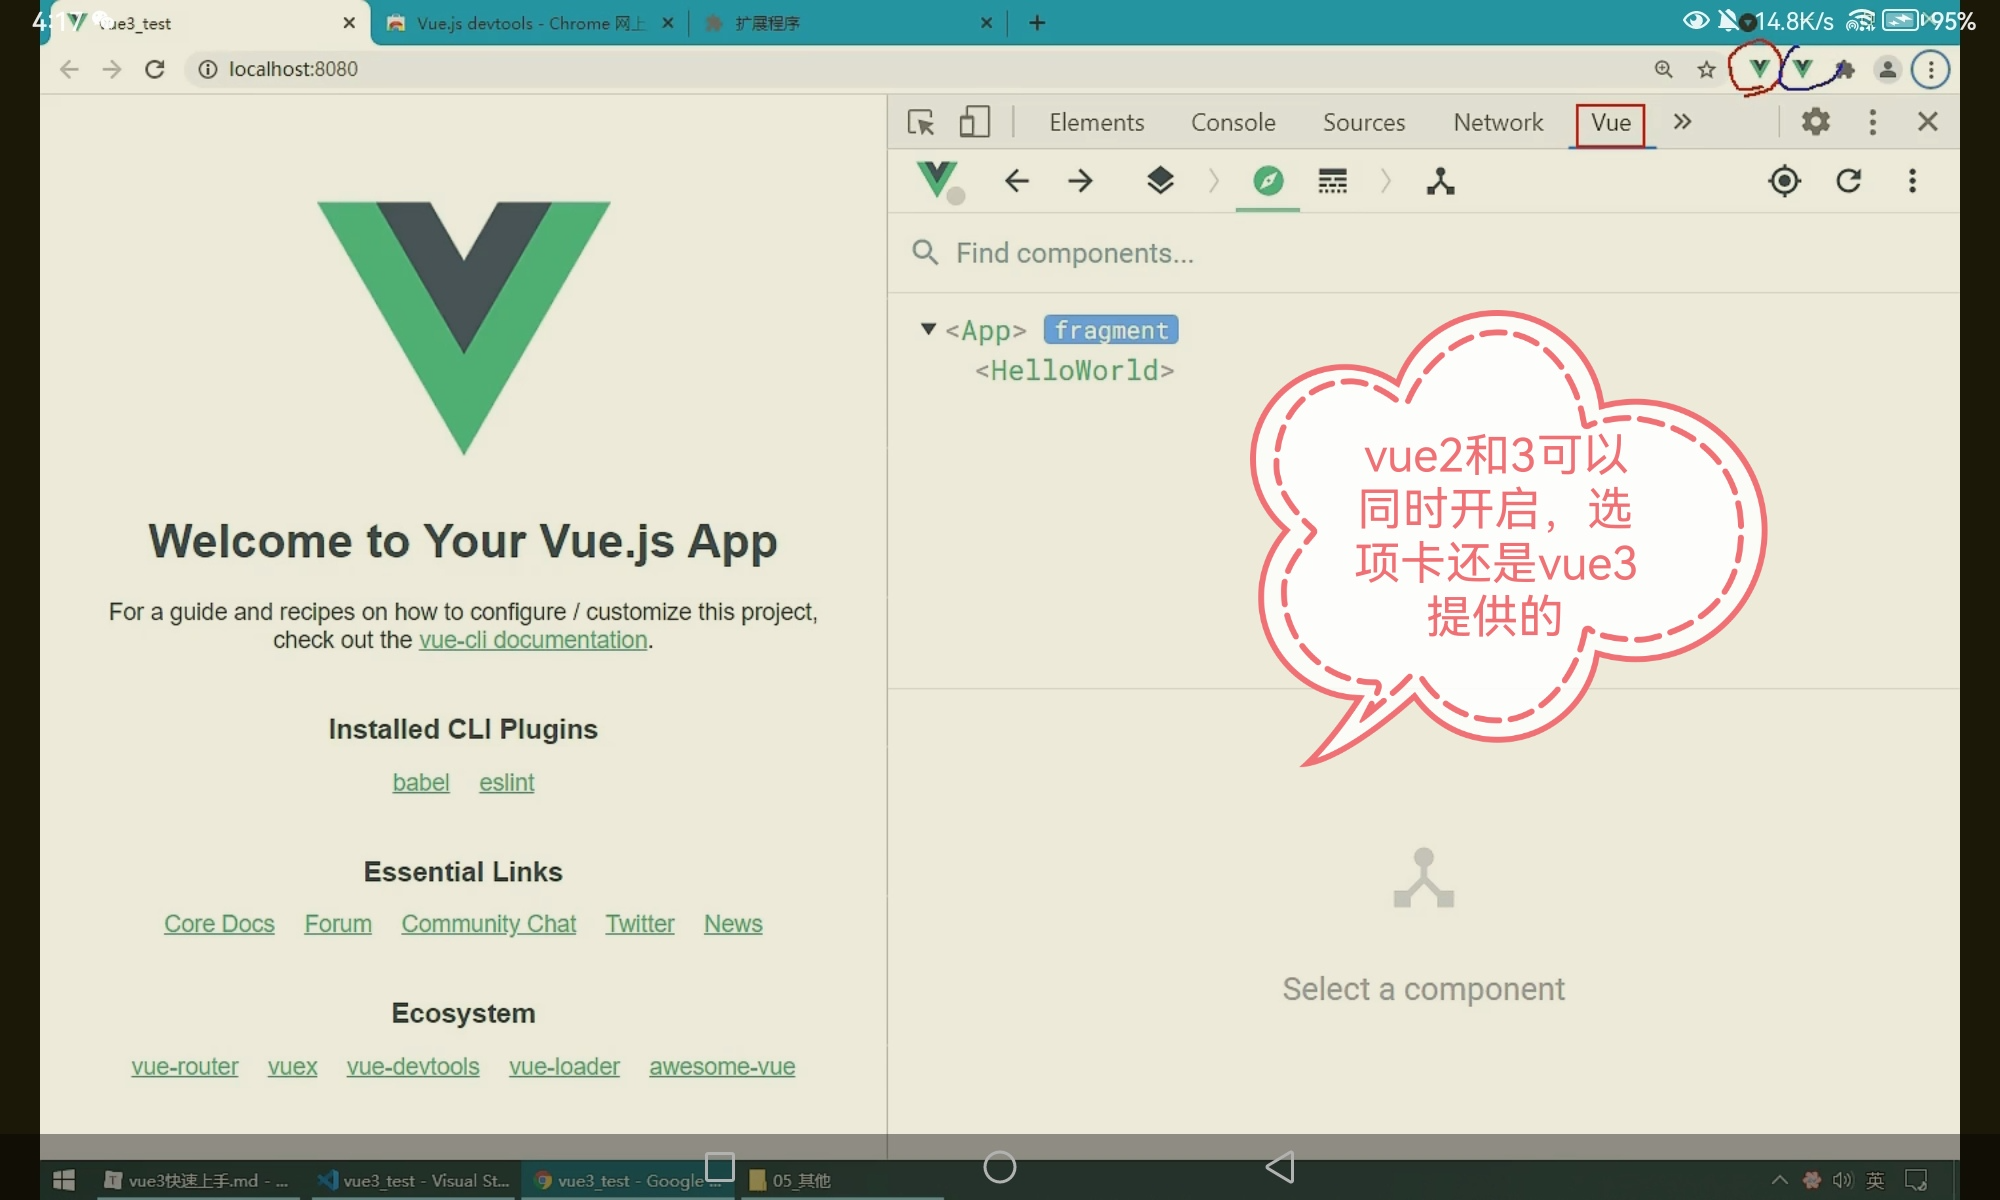The image size is (2000, 1200).
Task: Bookmark this page with star icon
Action: pos(1706,69)
